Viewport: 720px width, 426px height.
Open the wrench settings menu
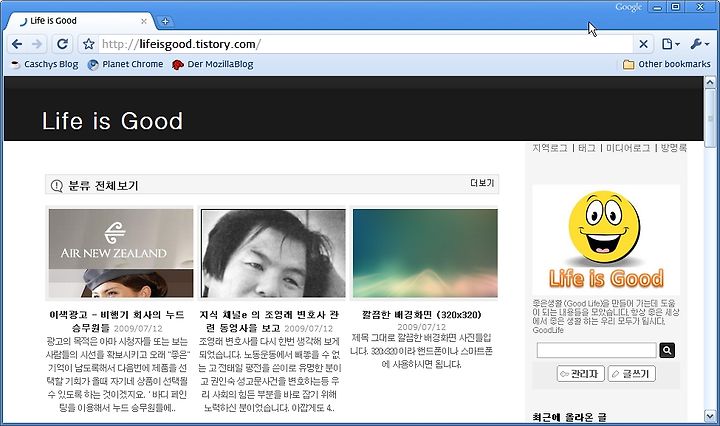(699, 44)
